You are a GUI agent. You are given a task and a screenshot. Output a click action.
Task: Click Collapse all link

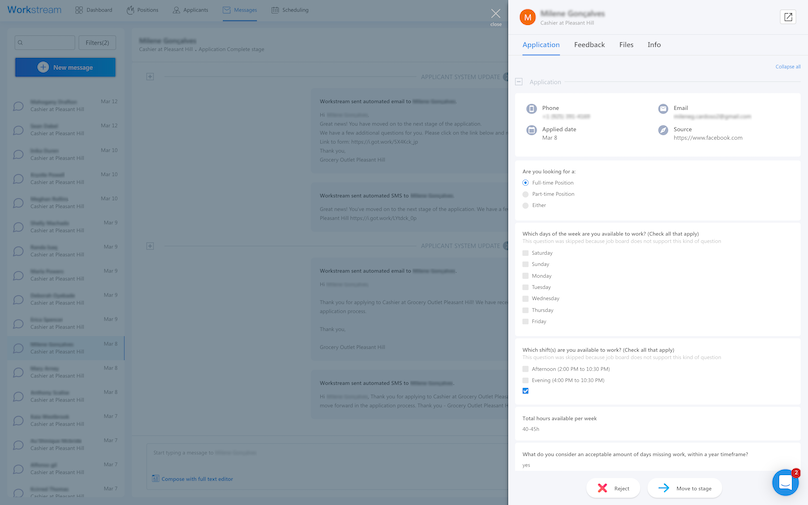tap(787, 66)
